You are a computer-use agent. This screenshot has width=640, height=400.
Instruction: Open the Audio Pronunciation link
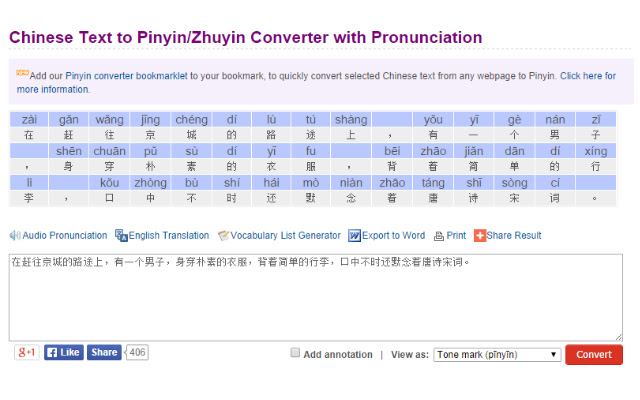pyautogui.click(x=65, y=236)
